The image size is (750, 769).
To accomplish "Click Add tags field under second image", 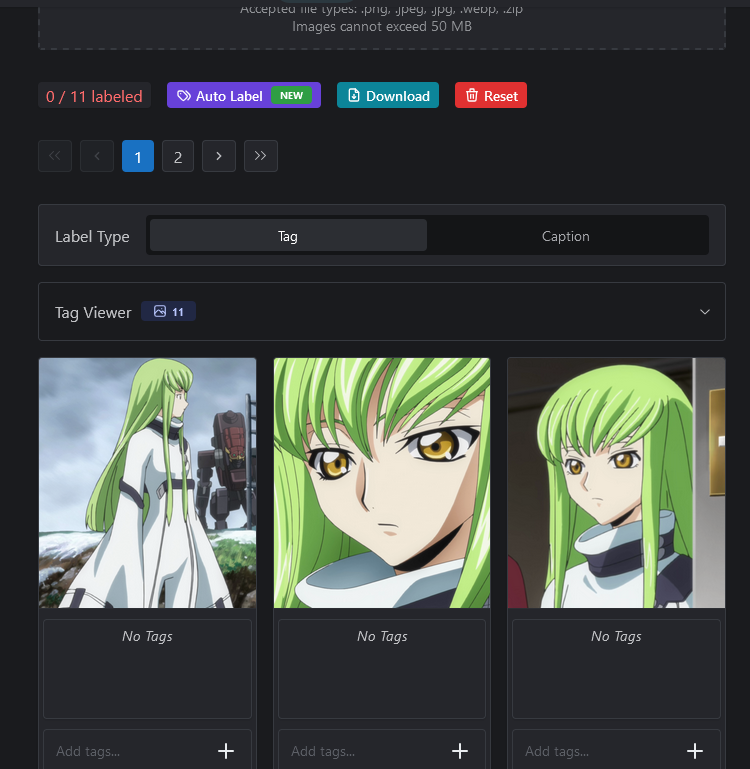I will pos(367,750).
